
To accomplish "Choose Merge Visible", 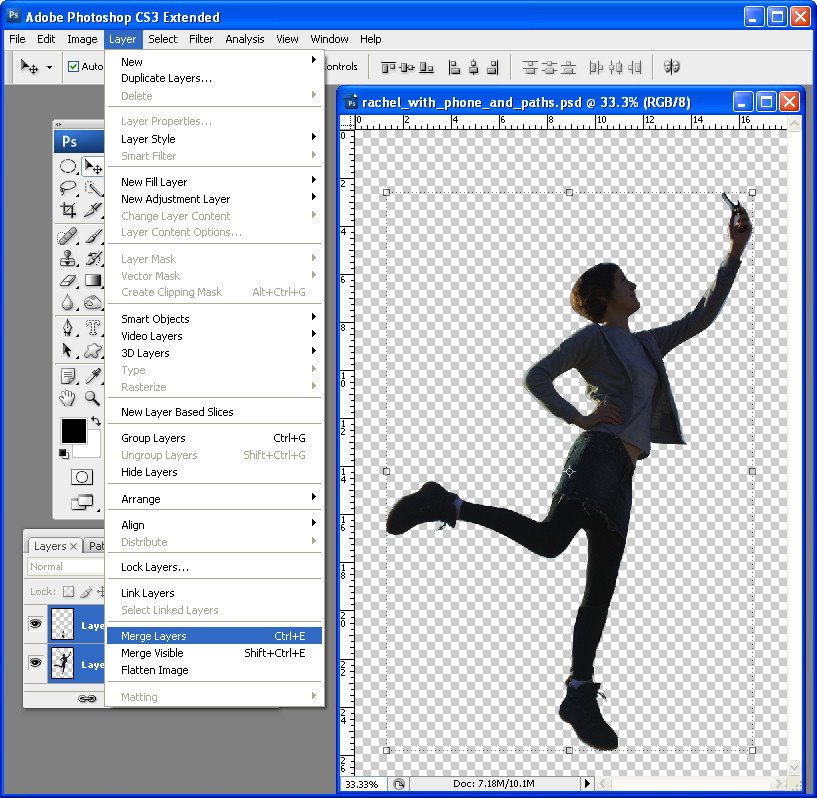I will [x=215, y=653].
